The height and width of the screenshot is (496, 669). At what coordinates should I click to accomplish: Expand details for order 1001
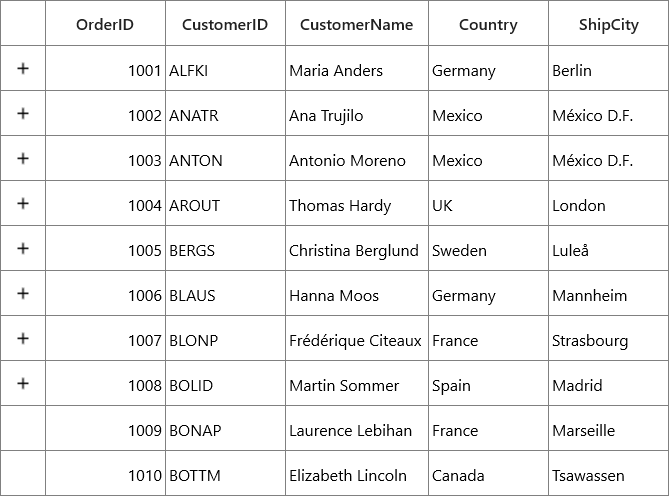pyautogui.click(x=23, y=68)
